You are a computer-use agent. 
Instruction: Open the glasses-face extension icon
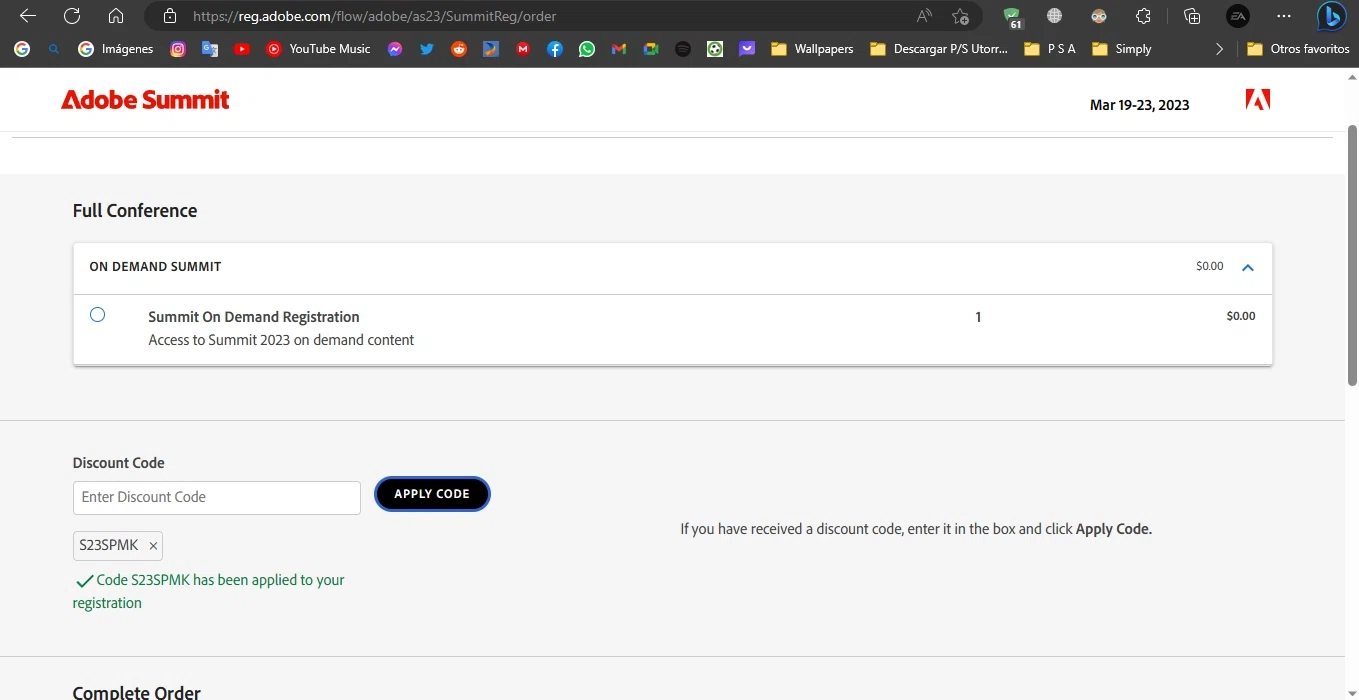pyautogui.click(x=1099, y=16)
